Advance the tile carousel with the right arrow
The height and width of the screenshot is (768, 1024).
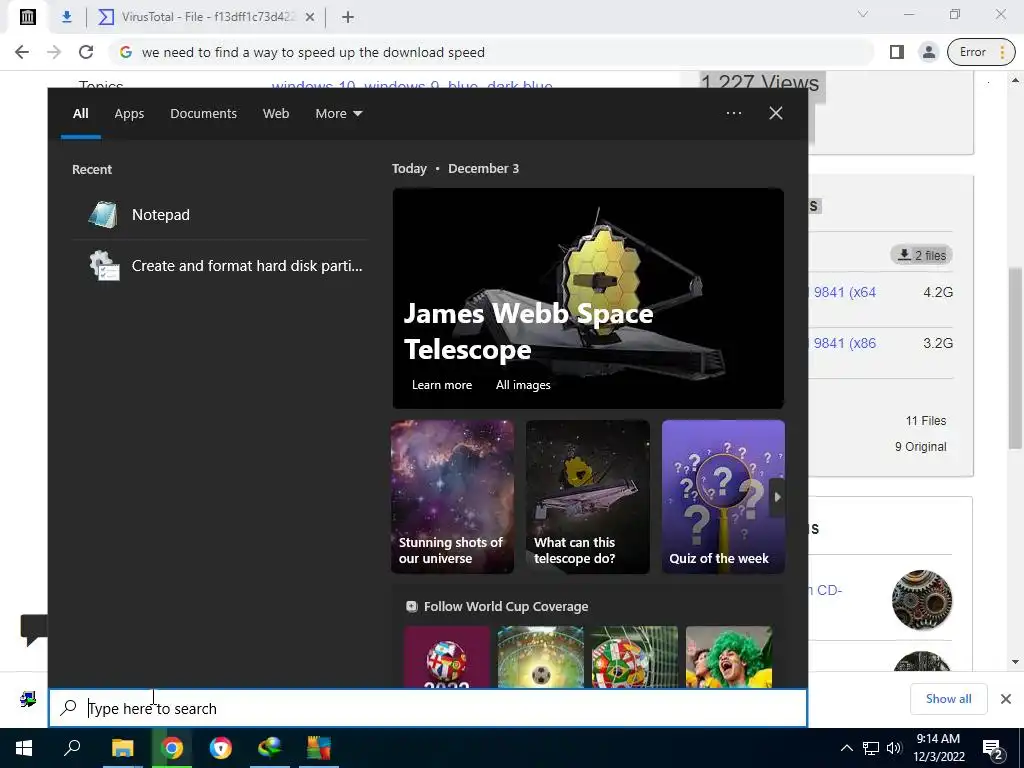[776, 497]
